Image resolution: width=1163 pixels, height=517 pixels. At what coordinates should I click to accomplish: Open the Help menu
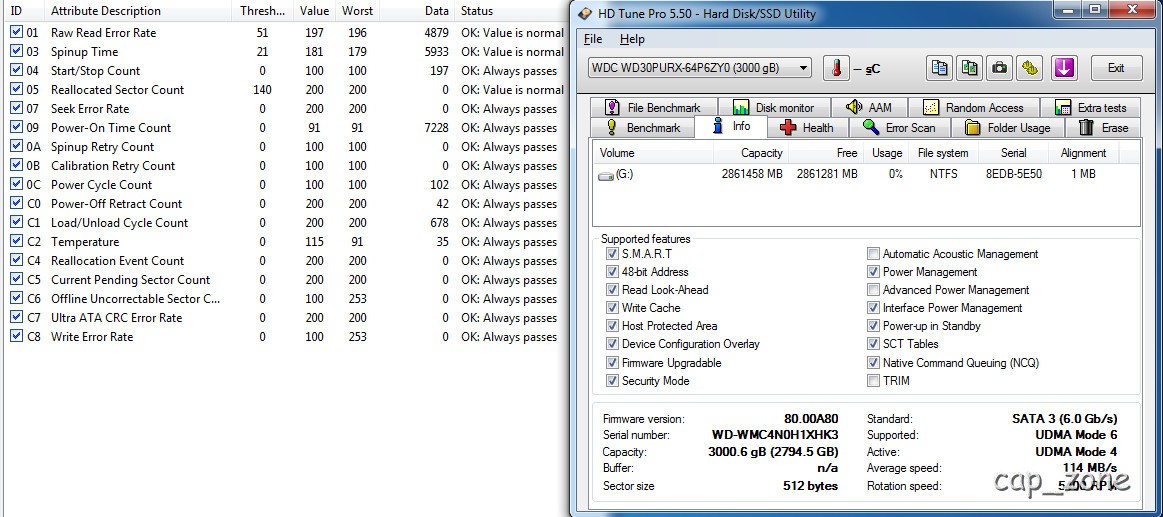(x=632, y=39)
